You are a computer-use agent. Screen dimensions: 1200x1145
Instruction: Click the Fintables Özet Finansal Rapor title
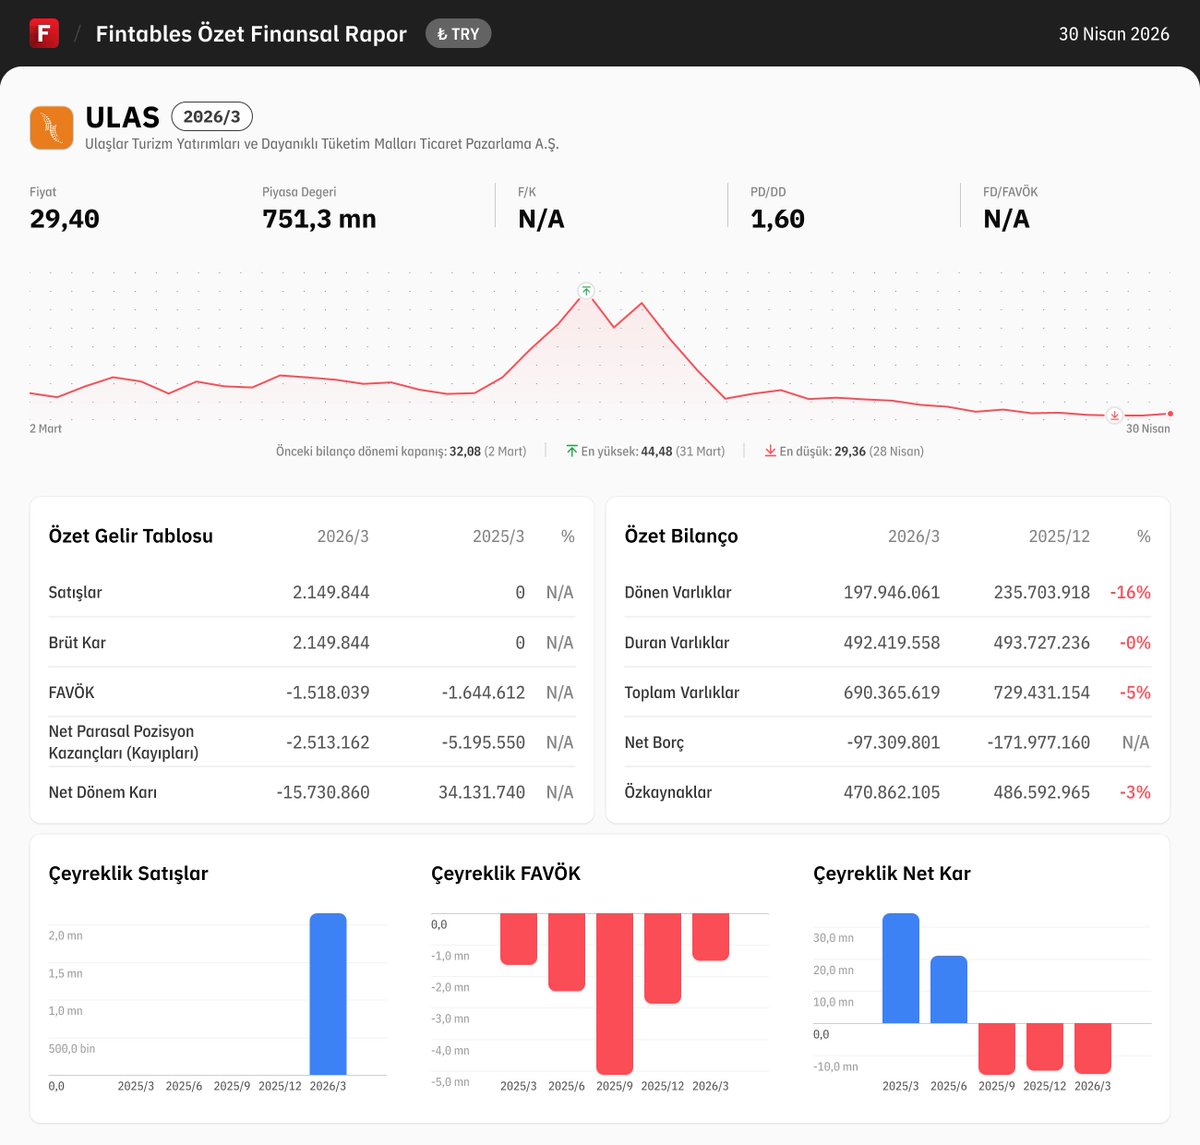pyautogui.click(x=251, y=34)
